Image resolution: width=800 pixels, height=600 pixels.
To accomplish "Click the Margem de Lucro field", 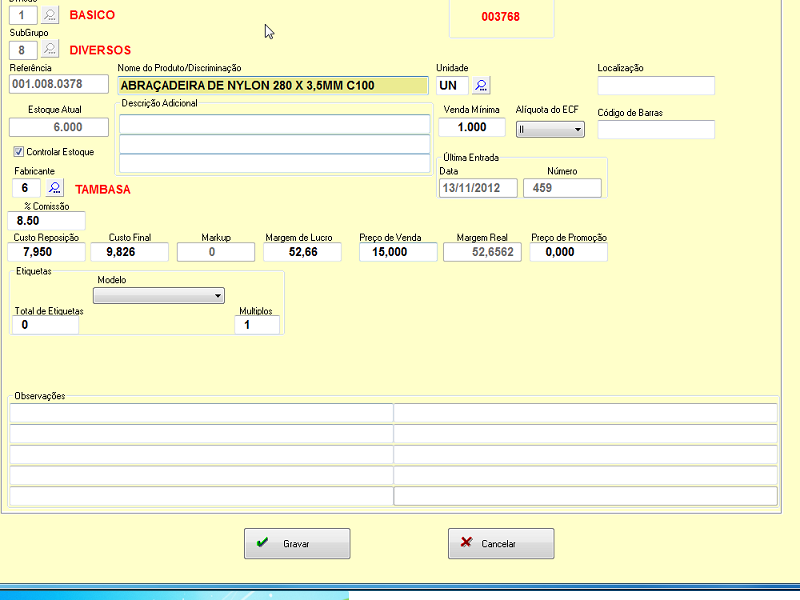I will pos(302,252).
